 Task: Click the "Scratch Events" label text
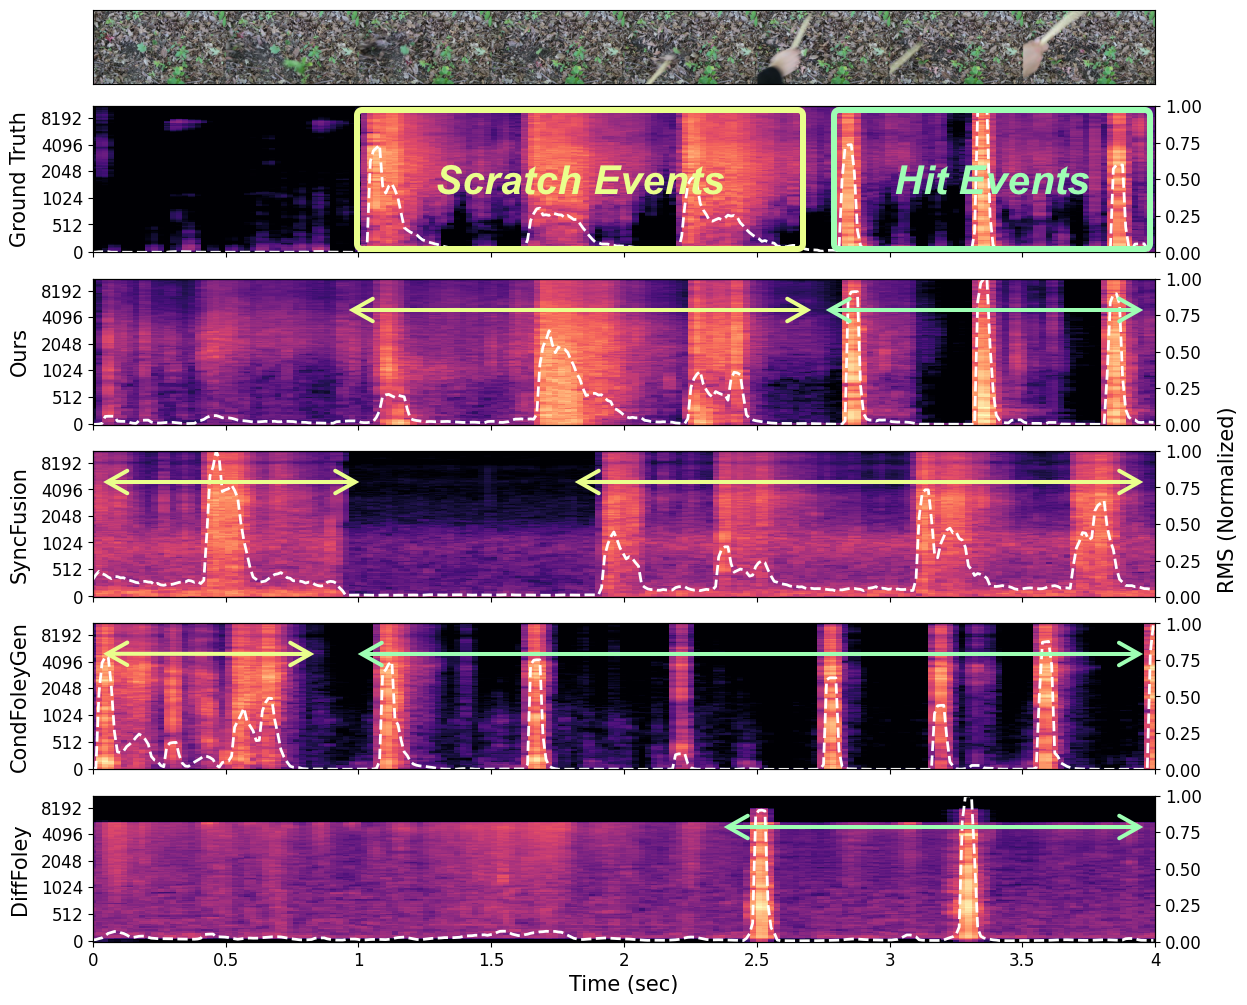point(580,181)
